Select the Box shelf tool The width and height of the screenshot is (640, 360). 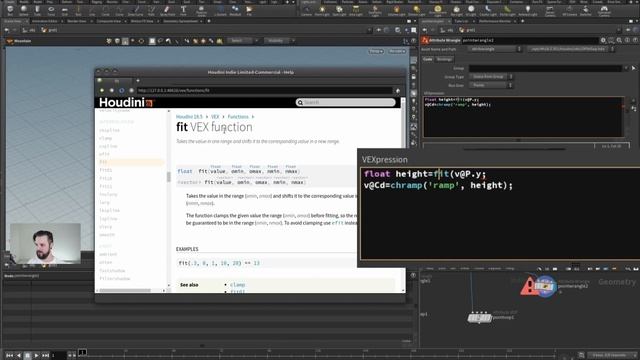pyautogui.click(x=9, y=10)
